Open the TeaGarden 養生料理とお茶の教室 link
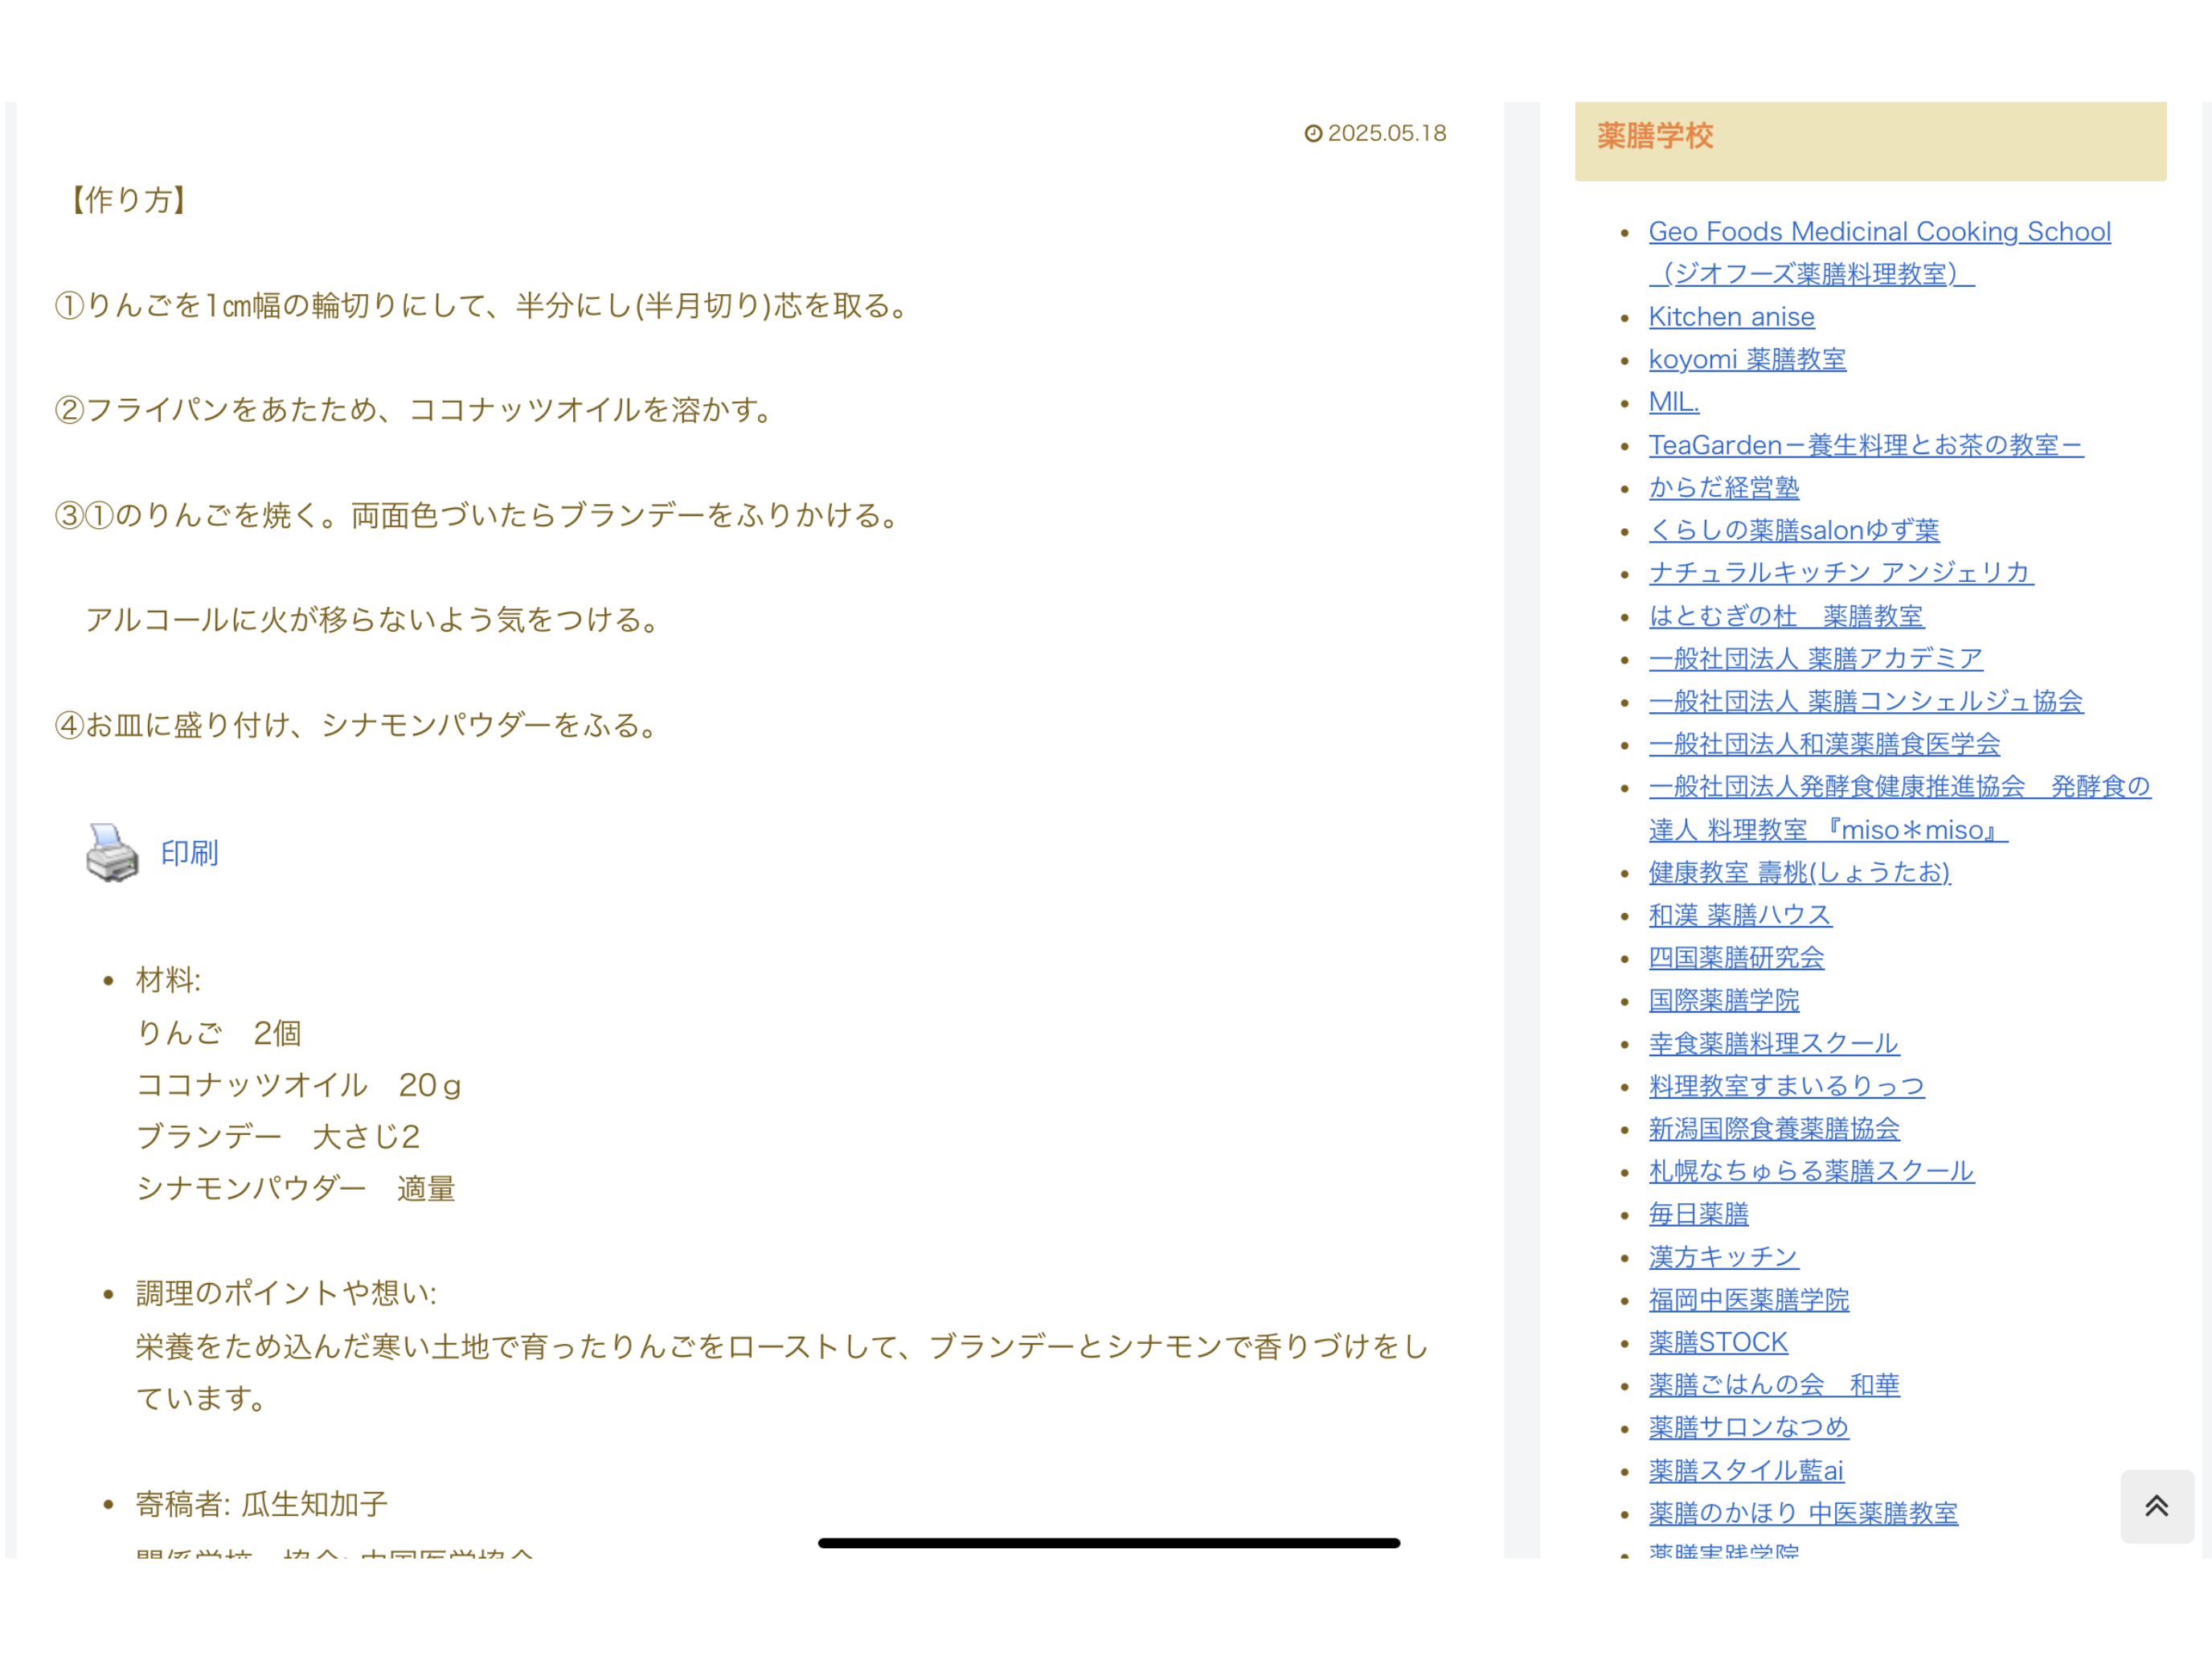 click(1865, 445)
